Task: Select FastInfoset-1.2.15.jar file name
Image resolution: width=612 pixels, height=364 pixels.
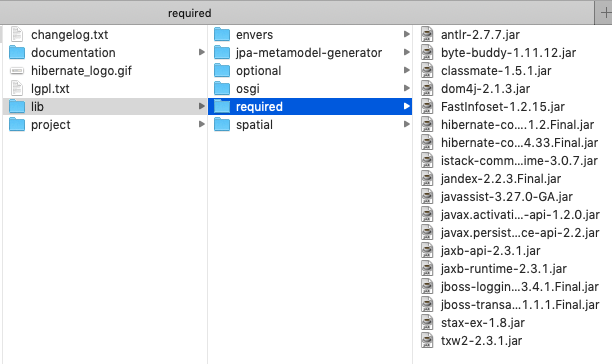Action: [503, 107]
